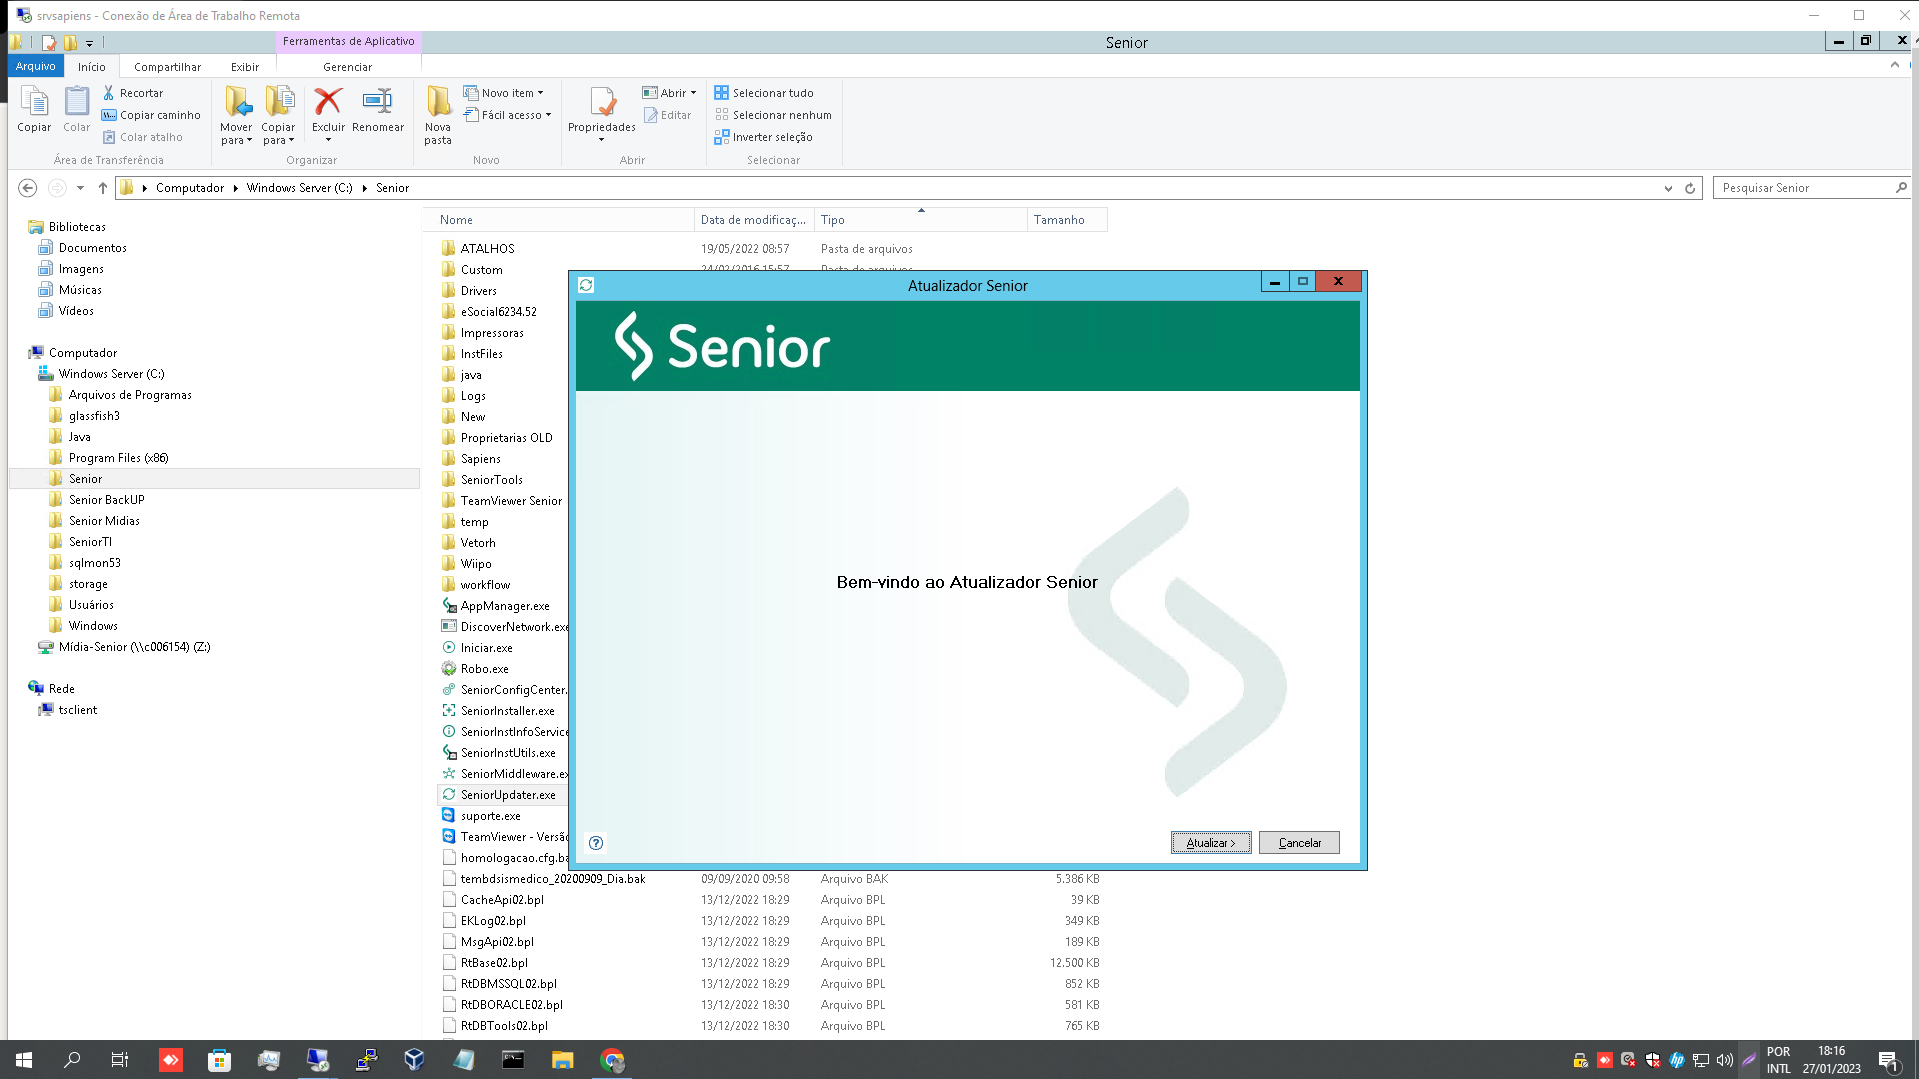The image size is (1919, 1079).
Task: Switch to the Exibir ribbon tab
Action: pos(245,67)
